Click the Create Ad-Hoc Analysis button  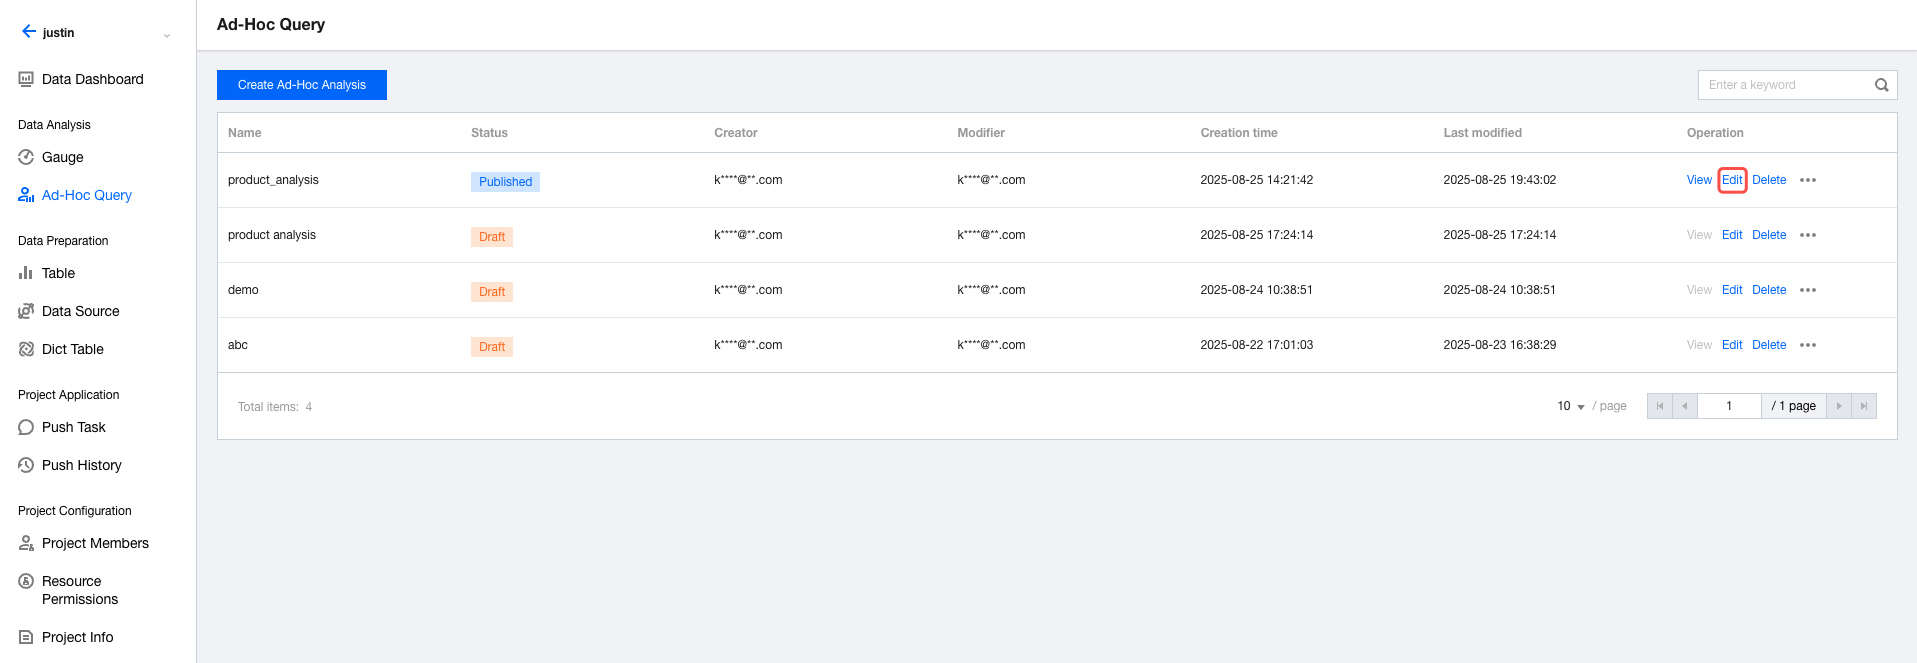coord(302,85)
